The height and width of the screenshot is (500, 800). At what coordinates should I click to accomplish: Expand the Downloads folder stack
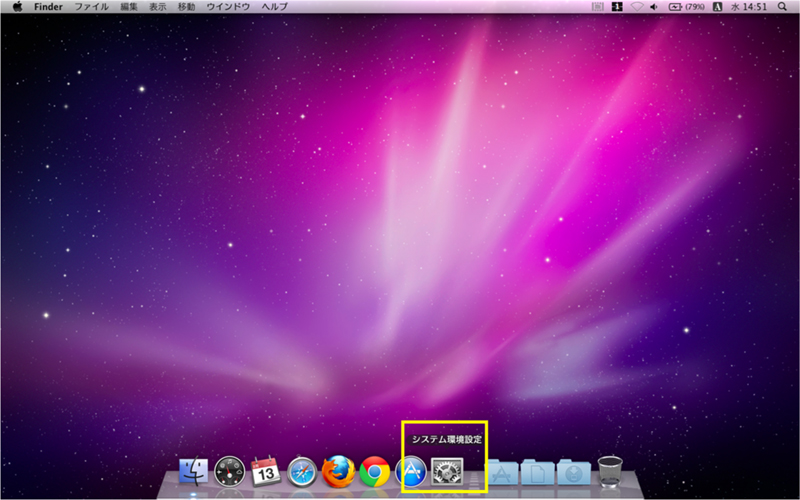[x=573, y=471]
